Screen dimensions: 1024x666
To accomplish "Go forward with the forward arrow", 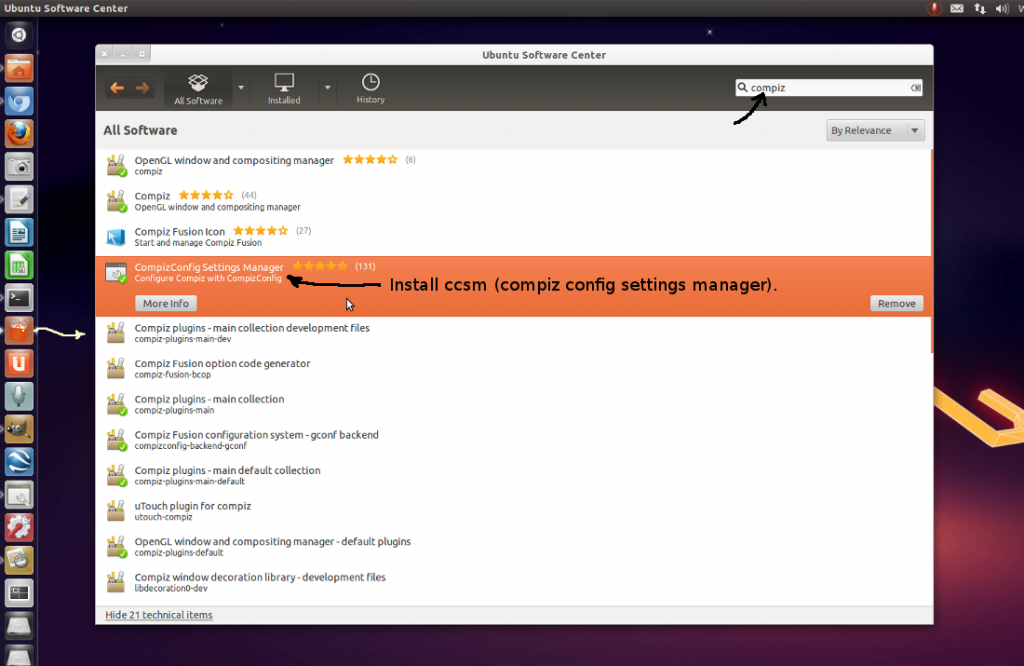I will pyautogui.click(x=142, y=87).
